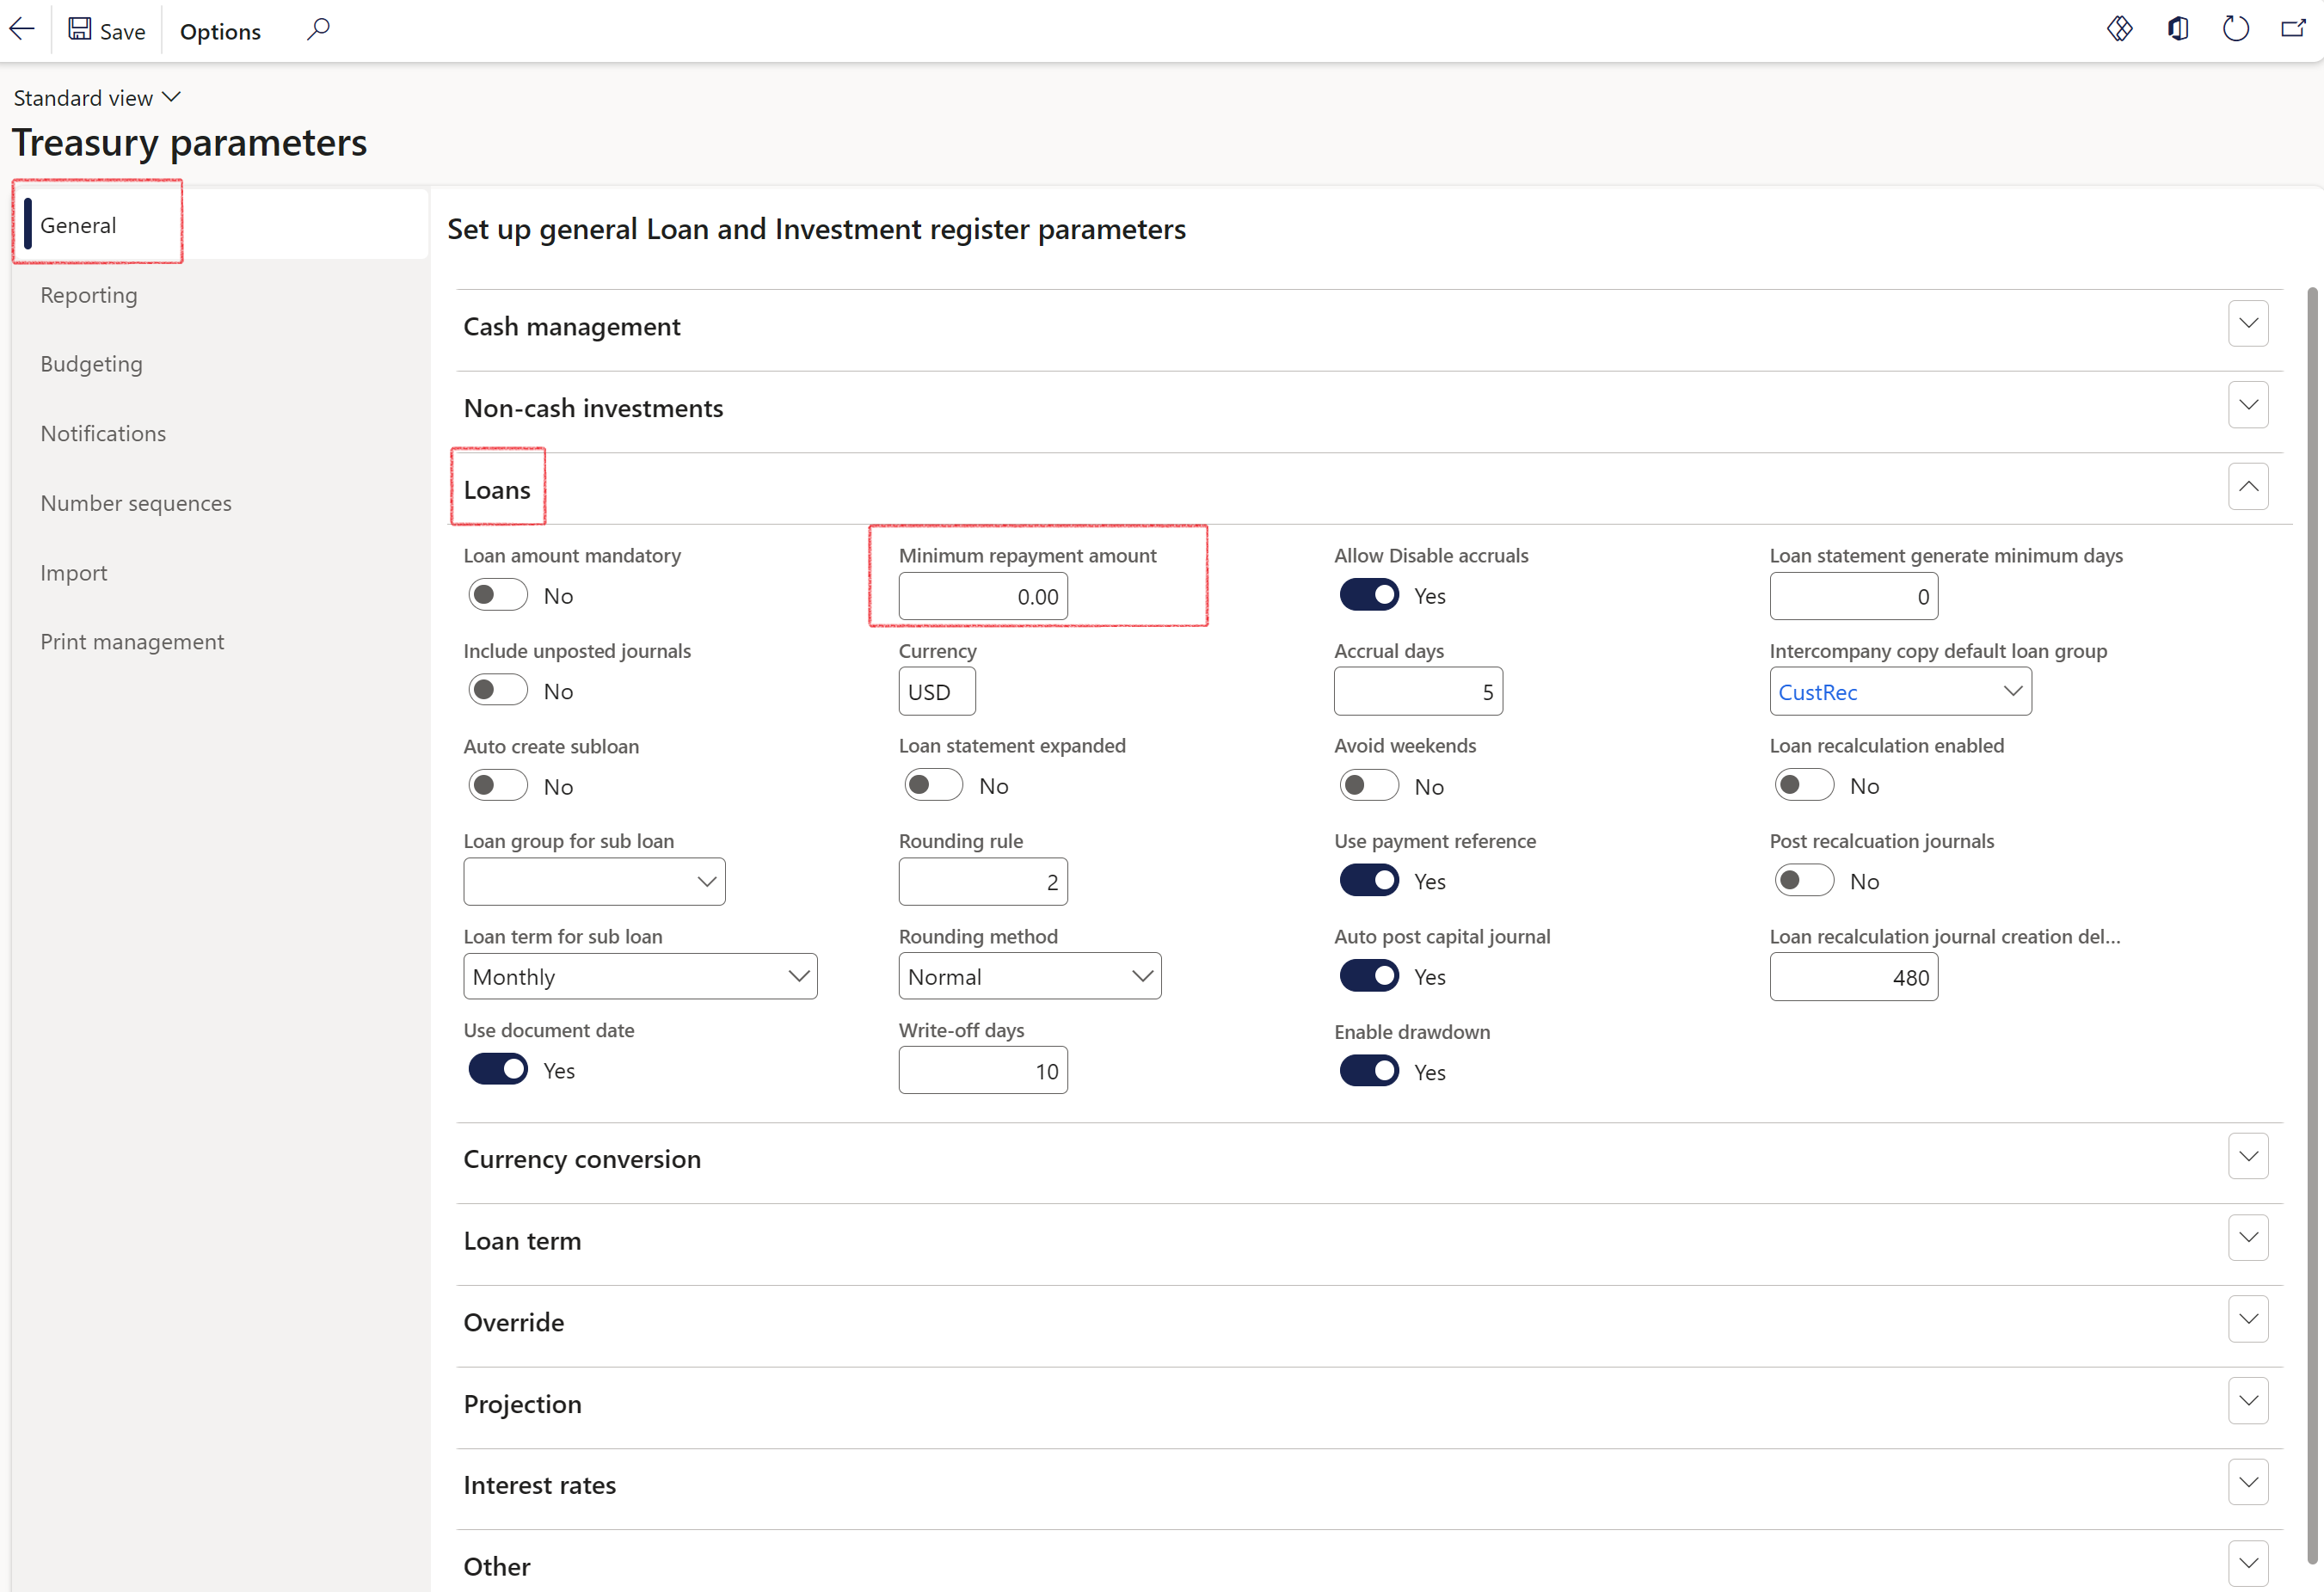The height and width of the screenshot is (1592, 2324).
Task: Expand the Non-cash investments section
Action: 2247,405
